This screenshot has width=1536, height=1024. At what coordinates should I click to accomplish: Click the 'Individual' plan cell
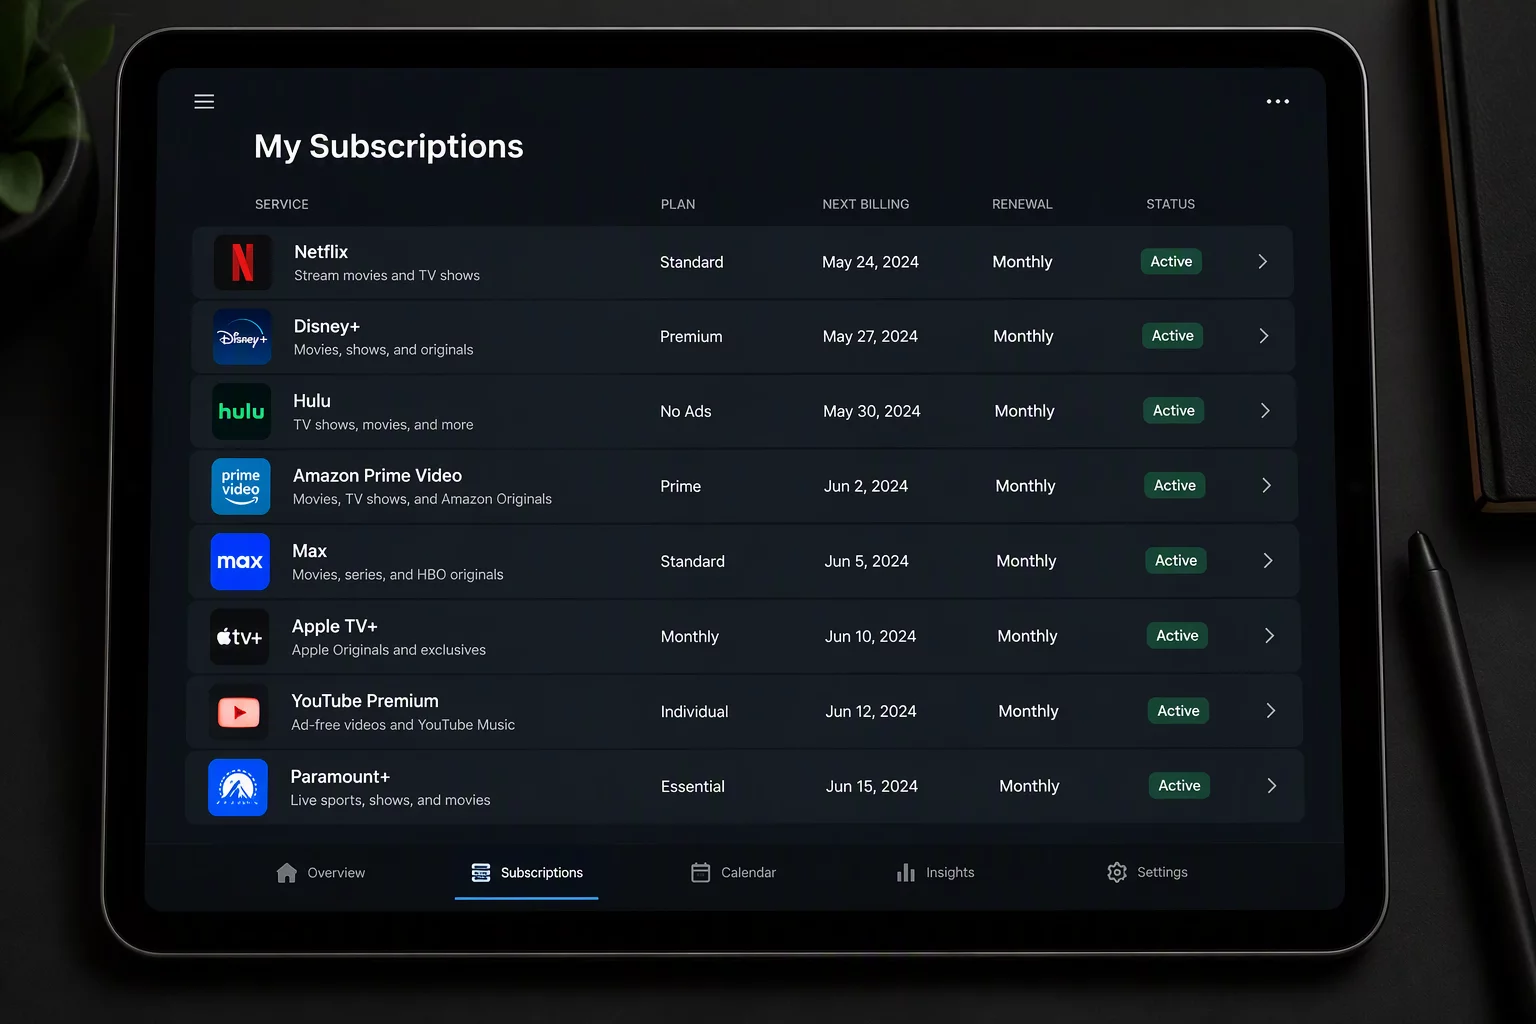[694, 712]
